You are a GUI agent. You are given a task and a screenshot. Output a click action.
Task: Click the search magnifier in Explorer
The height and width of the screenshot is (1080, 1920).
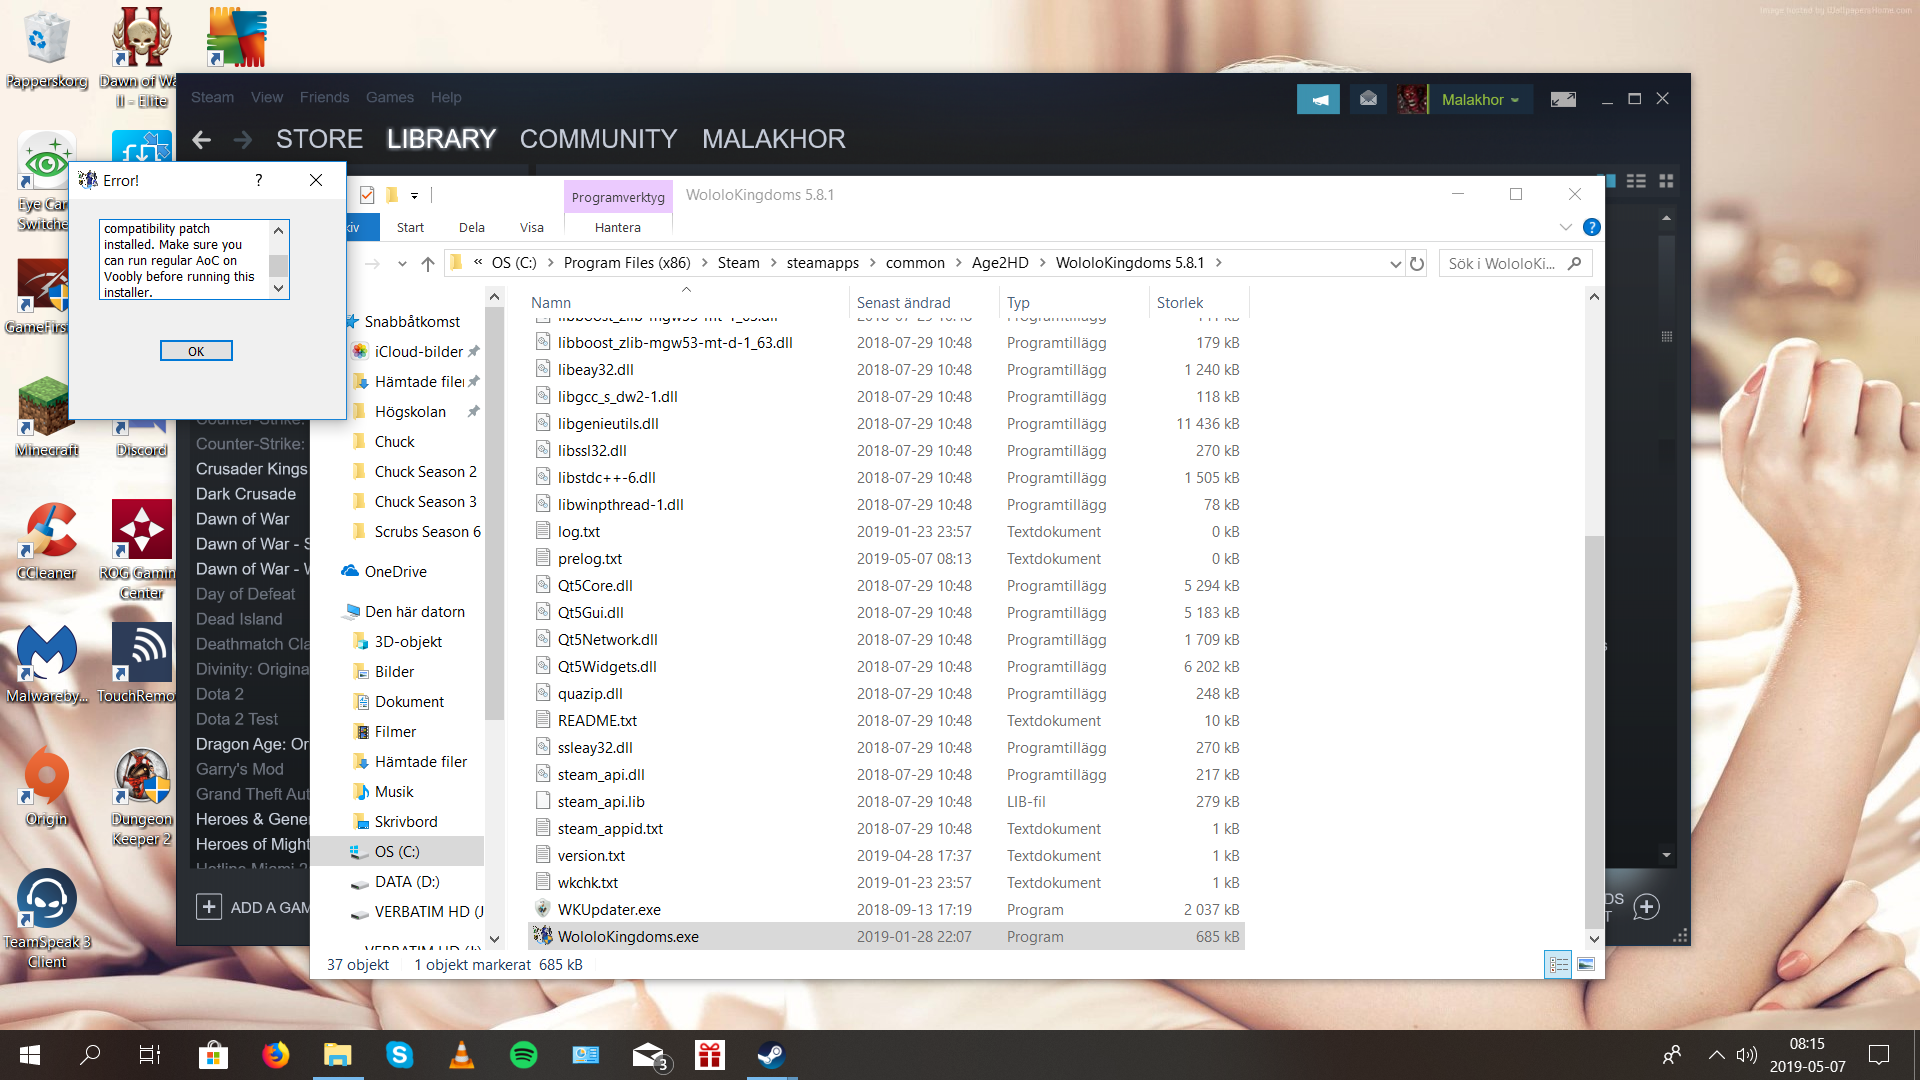coord(1574,263)
